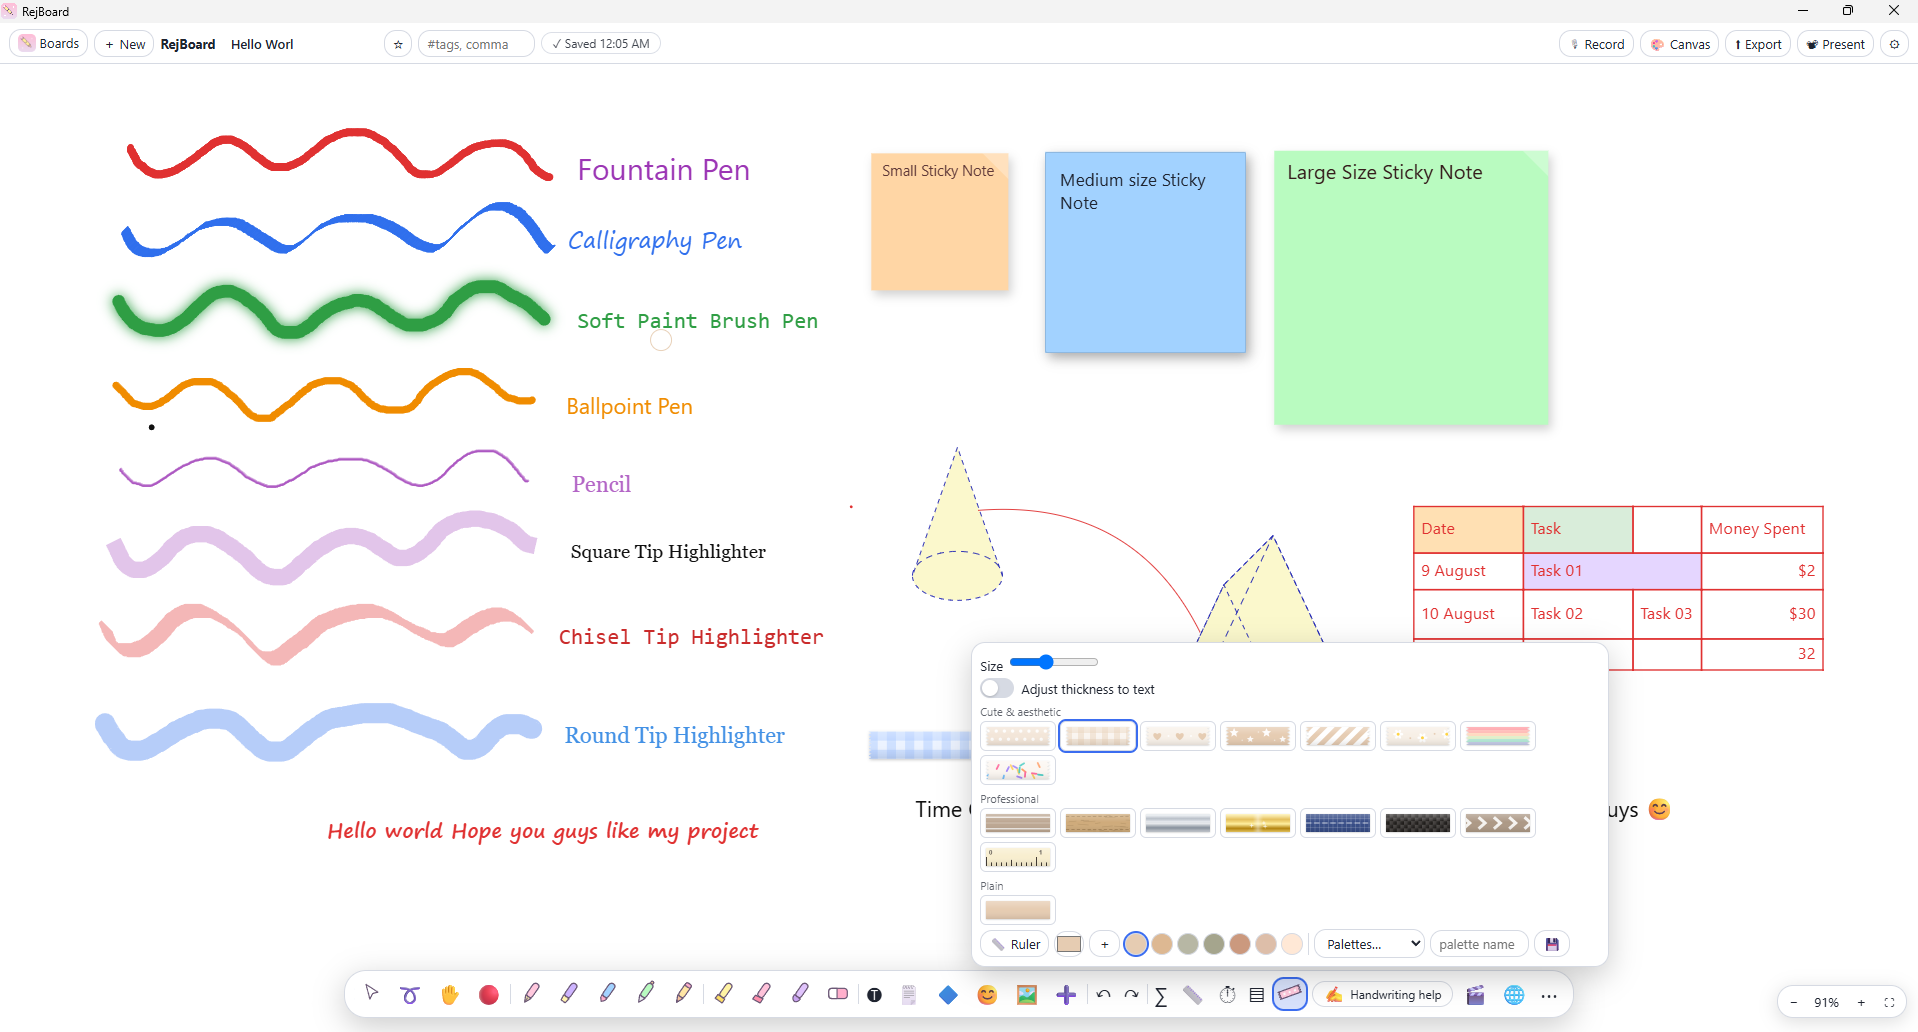The width and height of the screenshot is (1918, 1032).
Task: Open the emoji picker
Action: point(987,994)
